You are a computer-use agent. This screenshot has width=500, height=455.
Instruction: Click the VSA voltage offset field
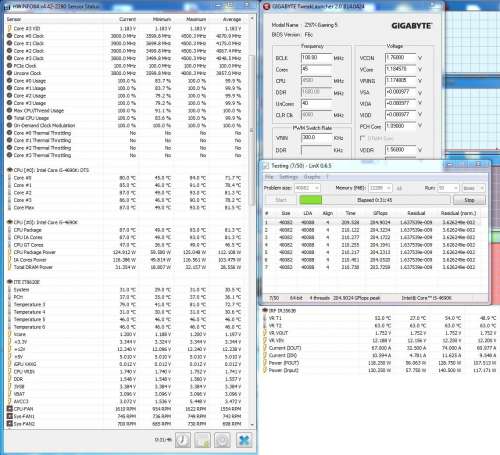point(400,92)
